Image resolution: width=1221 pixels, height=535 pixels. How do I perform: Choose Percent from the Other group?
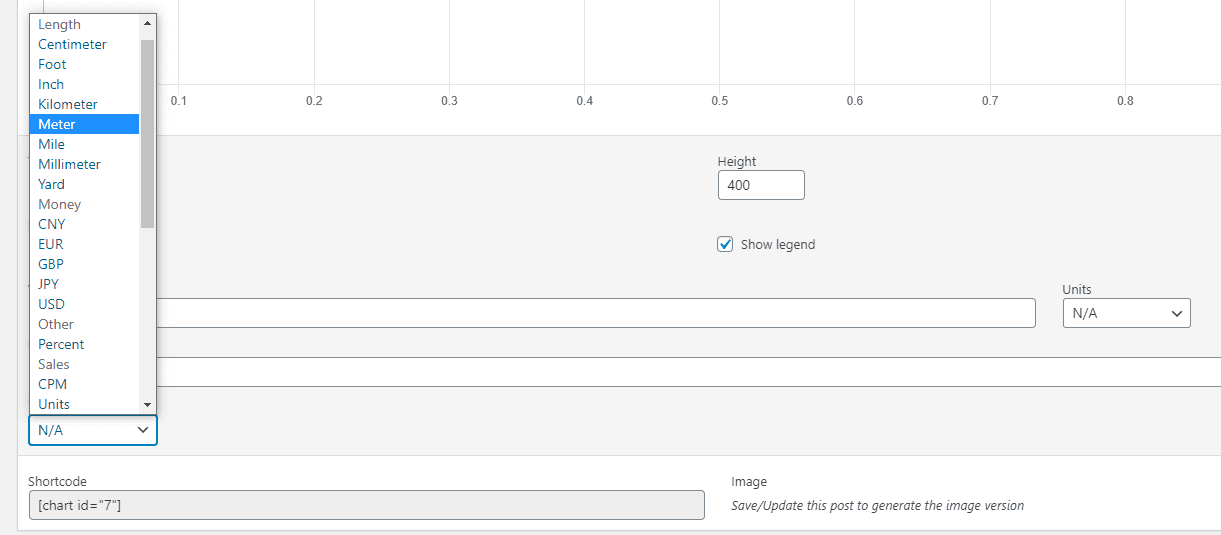[x=61, y=344]
